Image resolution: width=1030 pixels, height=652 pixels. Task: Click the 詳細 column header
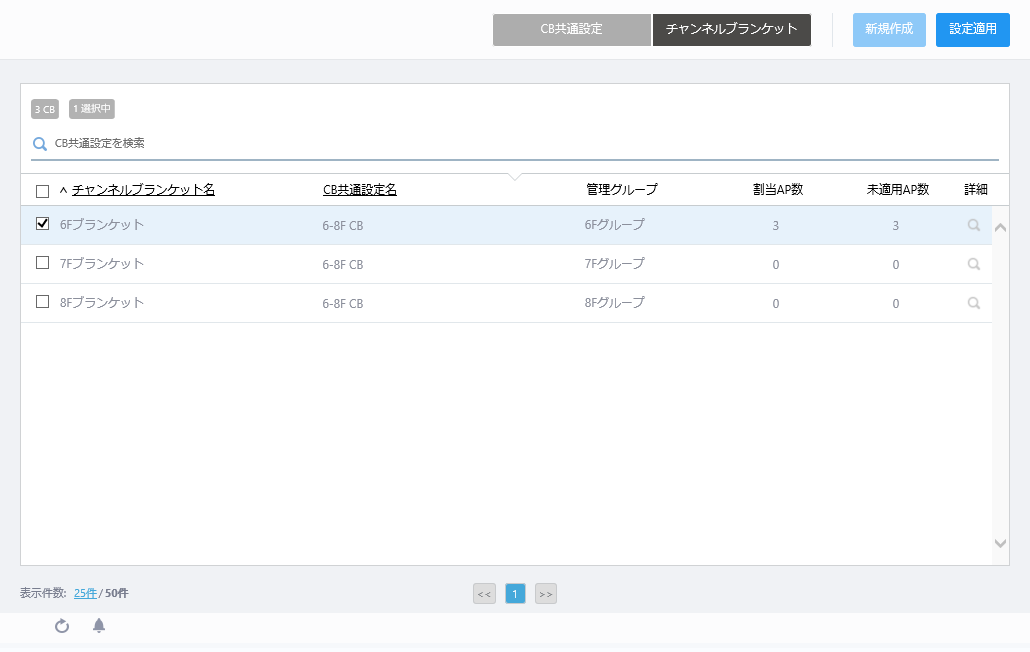976,190
